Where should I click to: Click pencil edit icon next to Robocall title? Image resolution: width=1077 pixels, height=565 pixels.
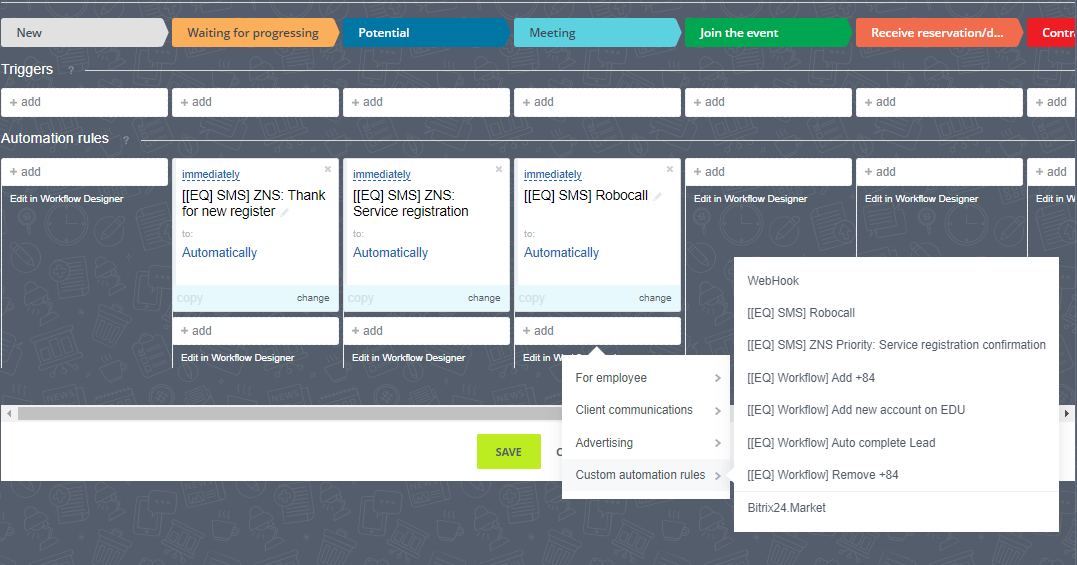point(658,196)
